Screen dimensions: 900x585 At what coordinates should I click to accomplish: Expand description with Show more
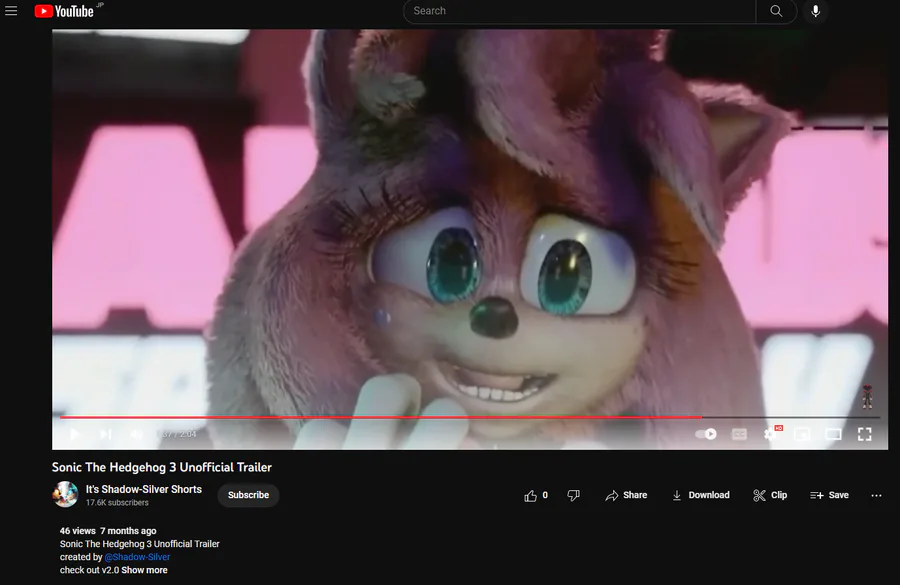[144, 570]
